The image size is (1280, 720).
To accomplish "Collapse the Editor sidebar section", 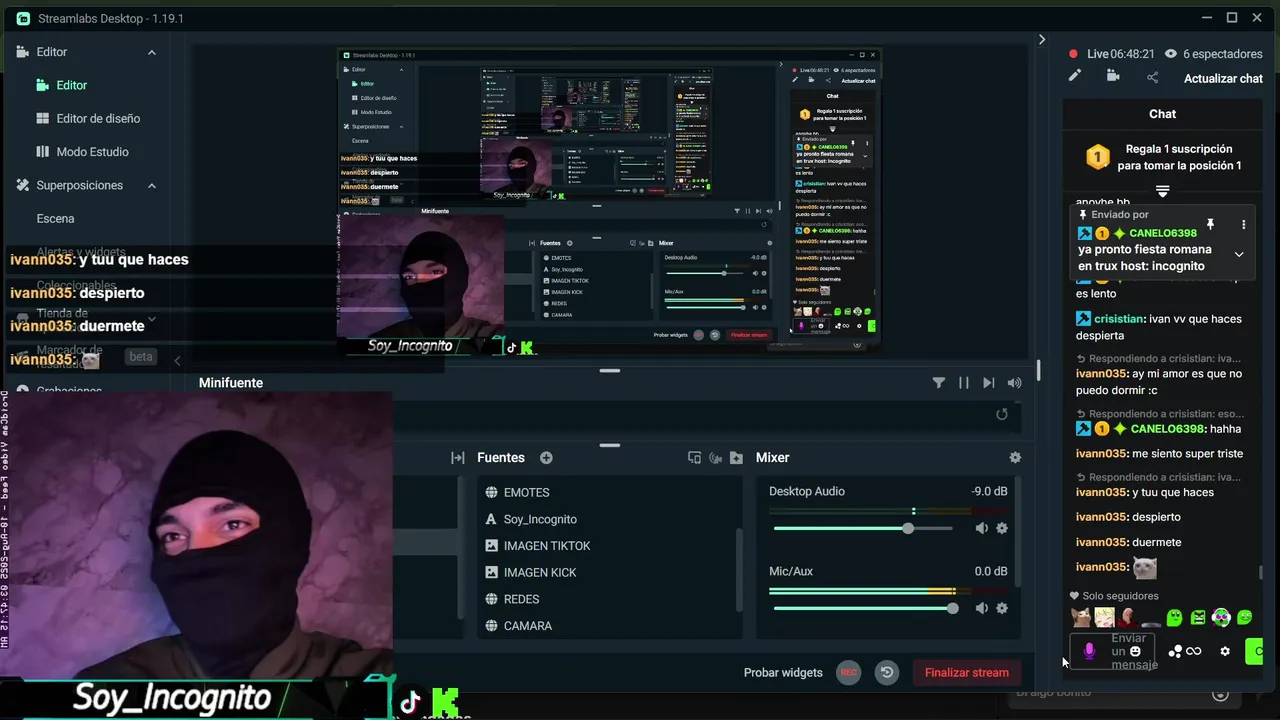I will coord(152,52).
